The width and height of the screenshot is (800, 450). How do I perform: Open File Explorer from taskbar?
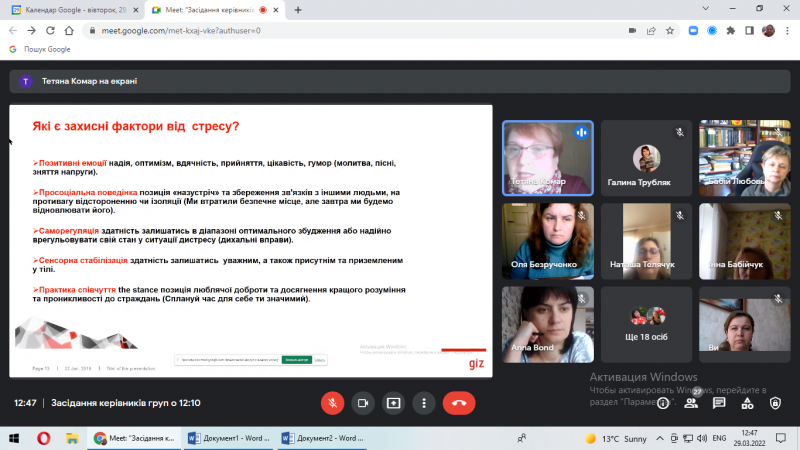pyautogui.click(x=72, y=438)
